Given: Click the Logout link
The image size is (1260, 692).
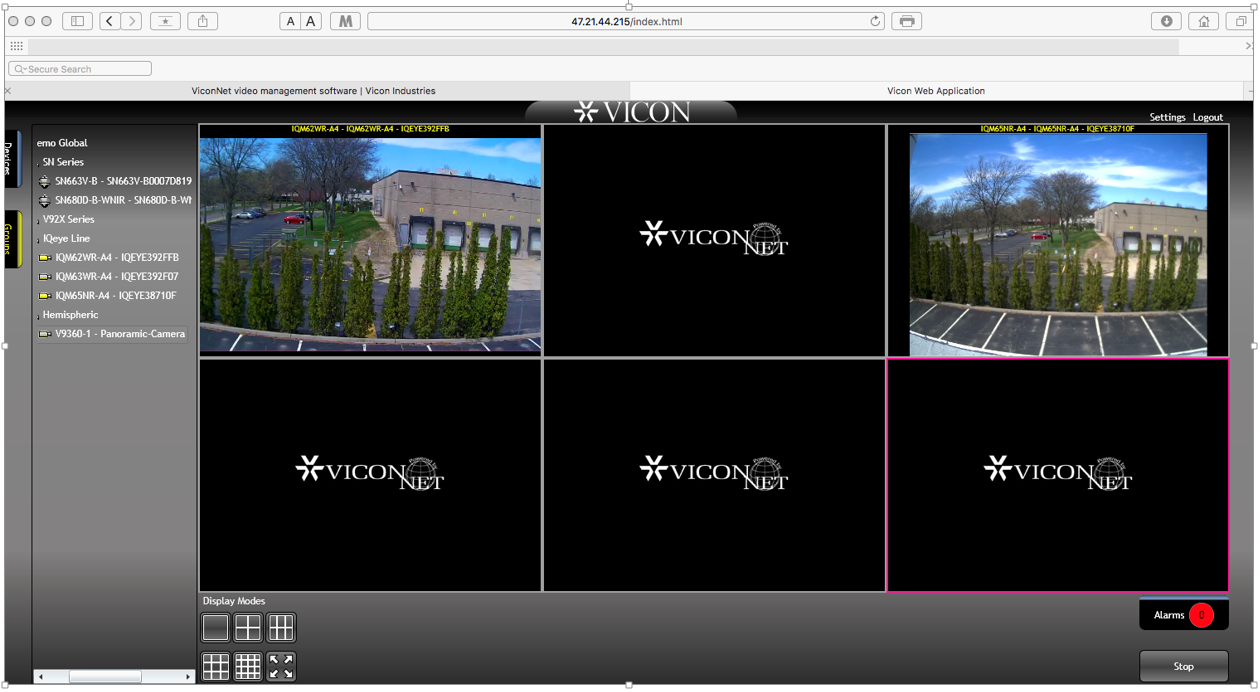Looking at the screenshot, I should (1207, 117).
